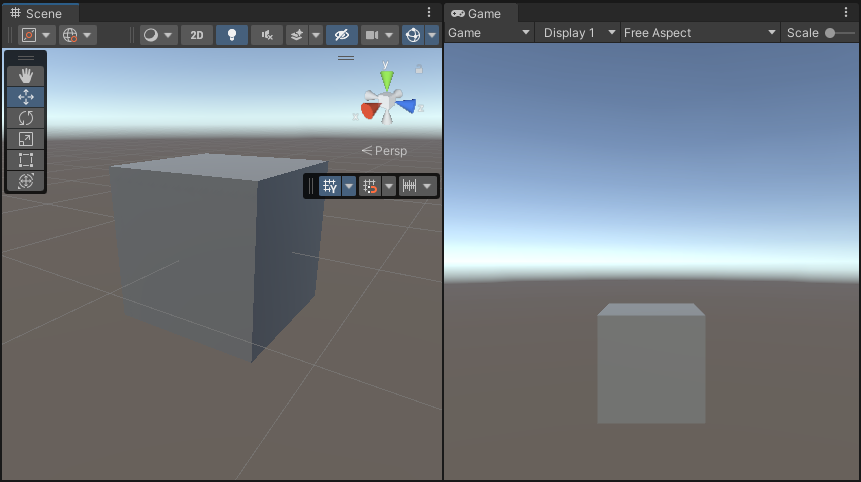Toggle scene lighting with the lightbulb button
Viewport: 861px width, 482px height.
pos(232,35)
